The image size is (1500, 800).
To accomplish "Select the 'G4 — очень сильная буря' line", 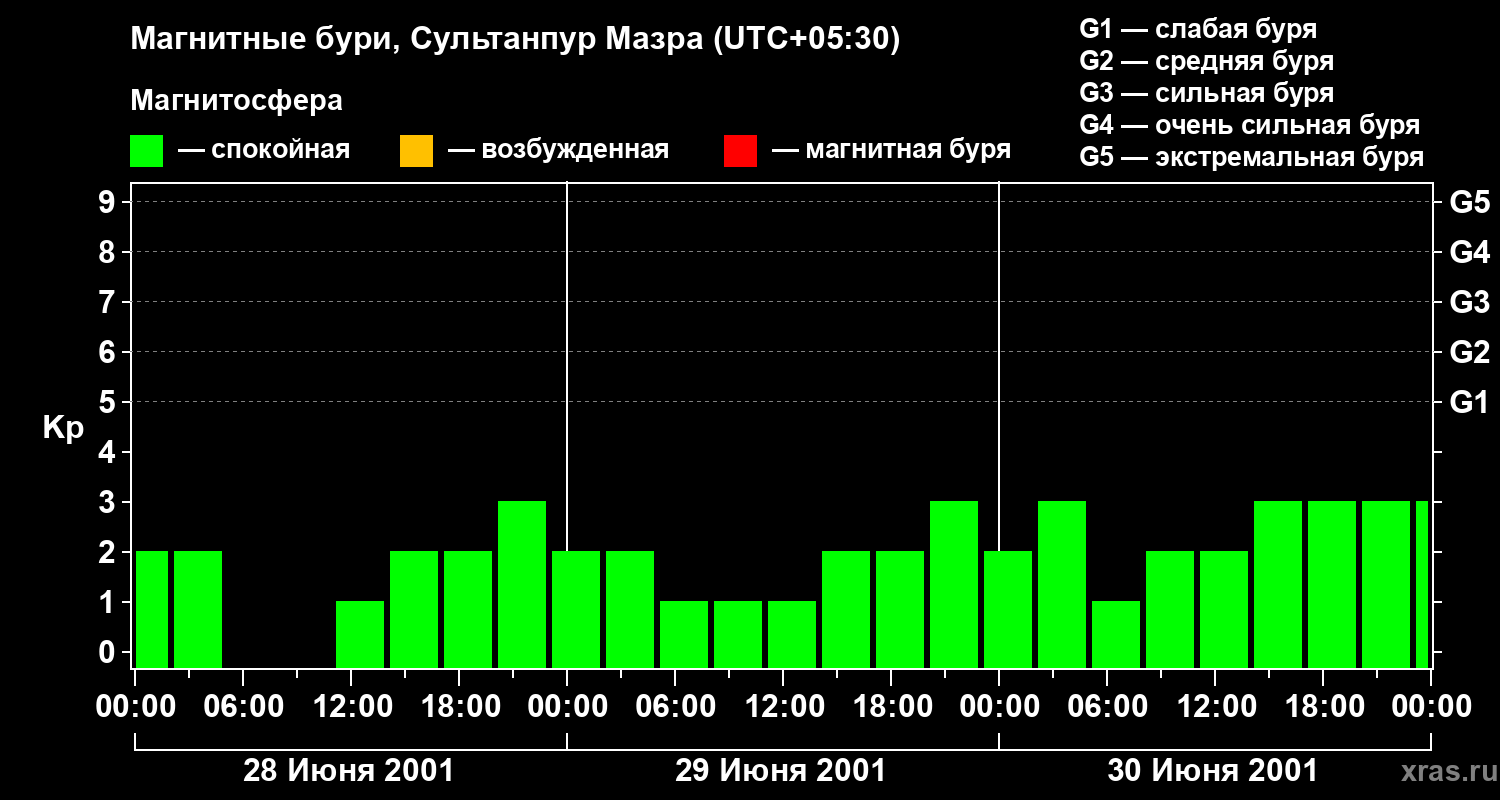I will tap(1250, 125).
